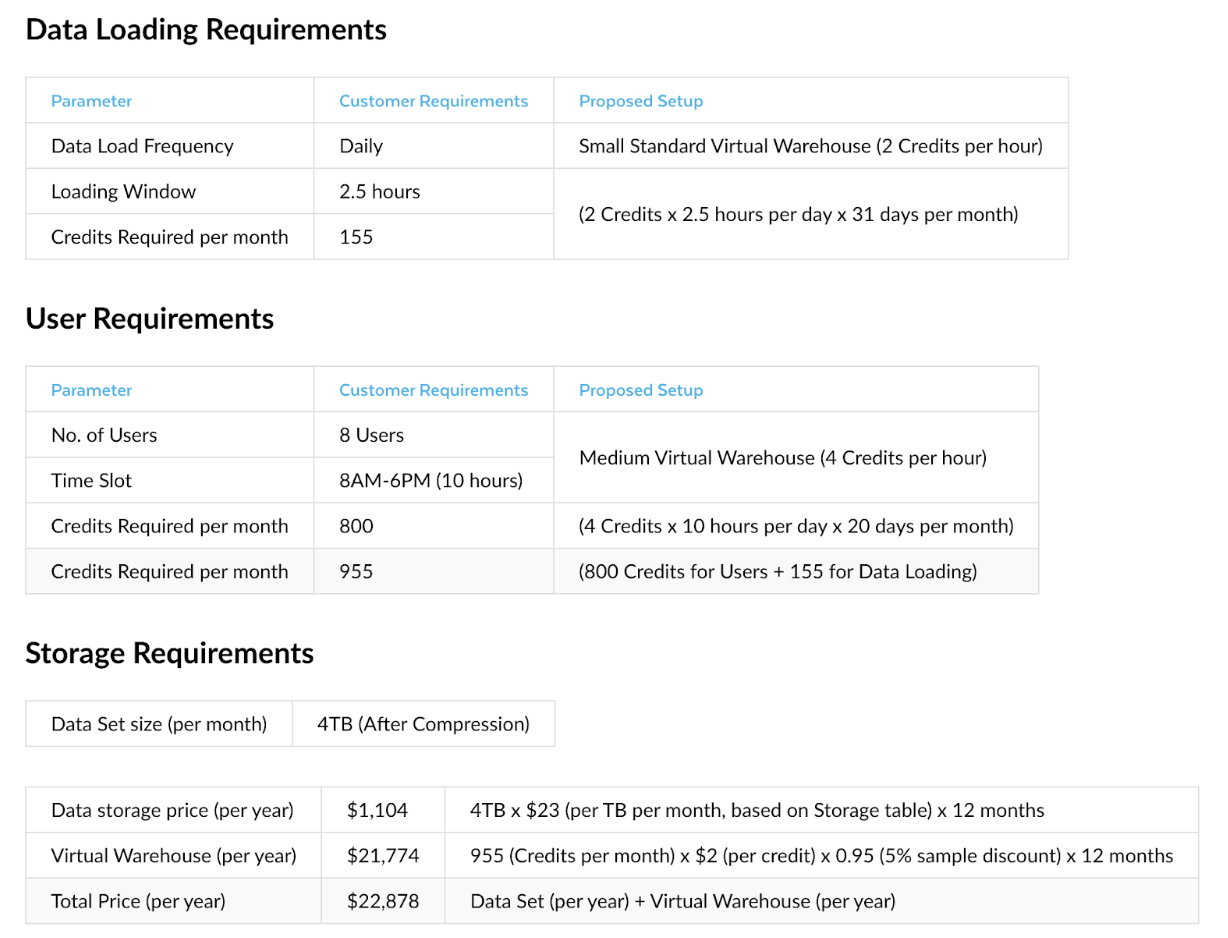1228x938 pixels.
Task: Click the Parameter column header
Action: click(91, 100)
